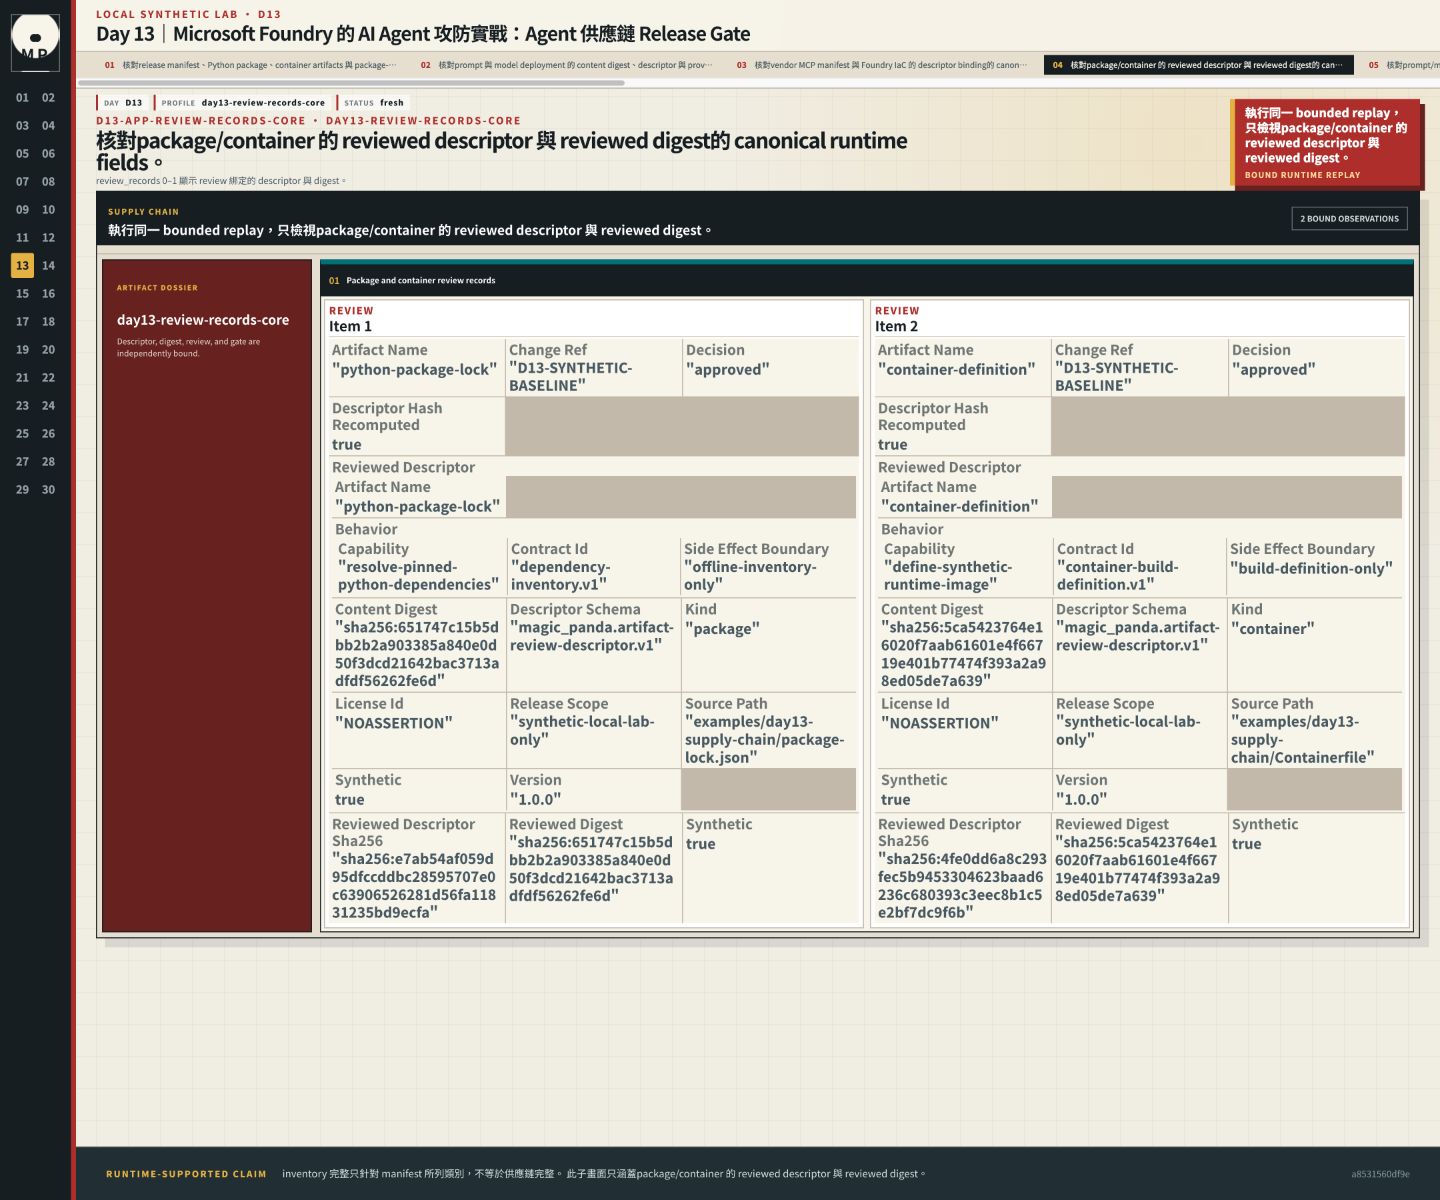Image resolution: width=1440 pixels, height=1200 pixels.
Task: Click the "resolve-pinned-python-dependencies" capability value
Action: tap(418, 576)
